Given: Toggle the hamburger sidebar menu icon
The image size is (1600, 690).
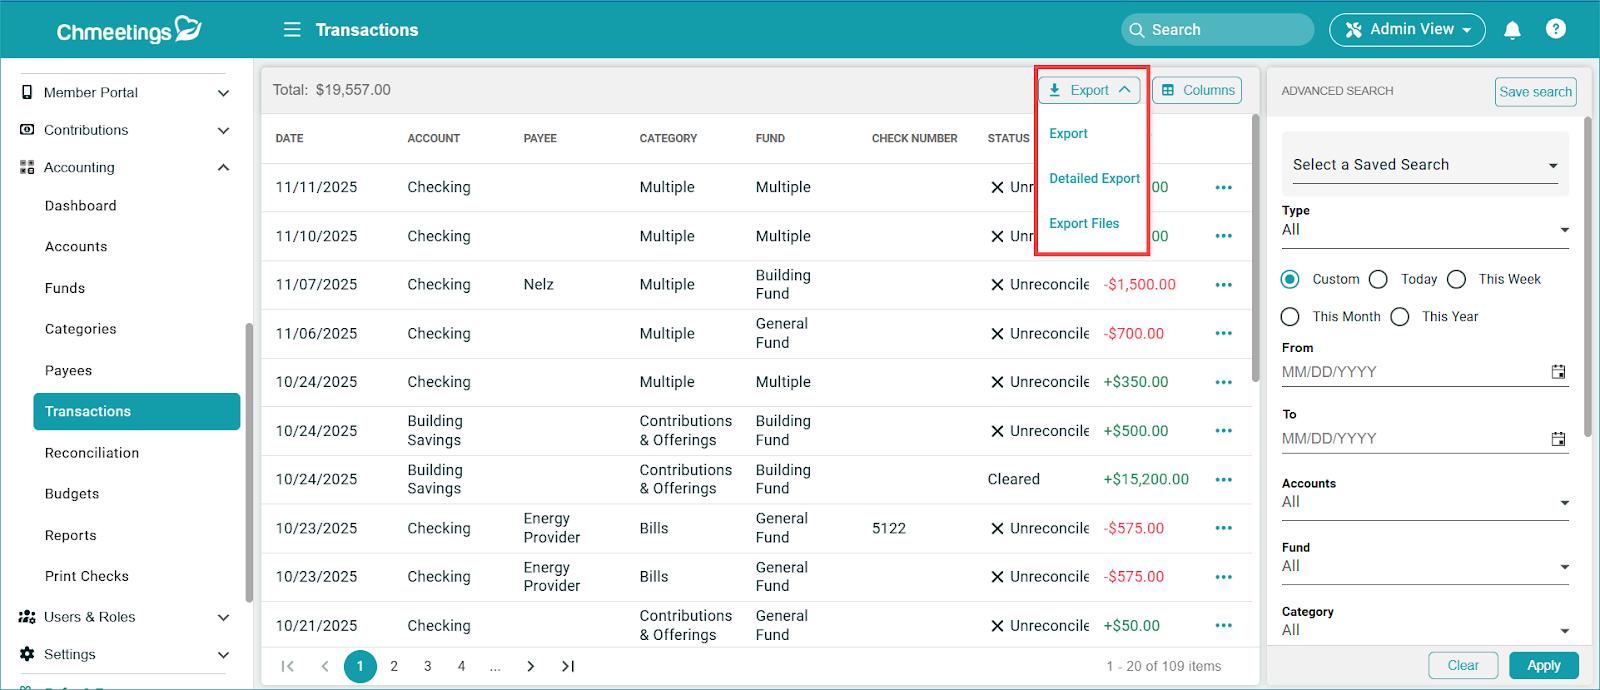Looking at the screenshot, I should click(x=292, y=30).
